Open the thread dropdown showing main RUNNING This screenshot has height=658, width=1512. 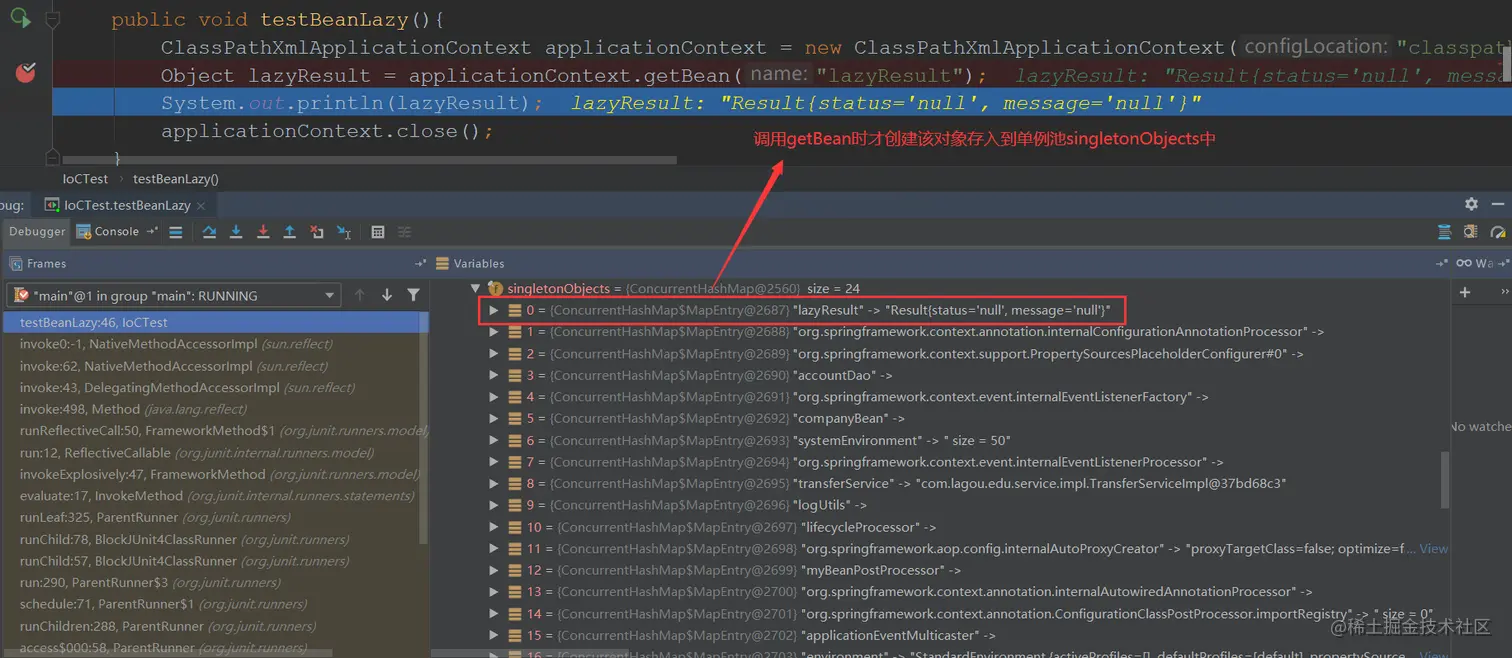point(175,295)
